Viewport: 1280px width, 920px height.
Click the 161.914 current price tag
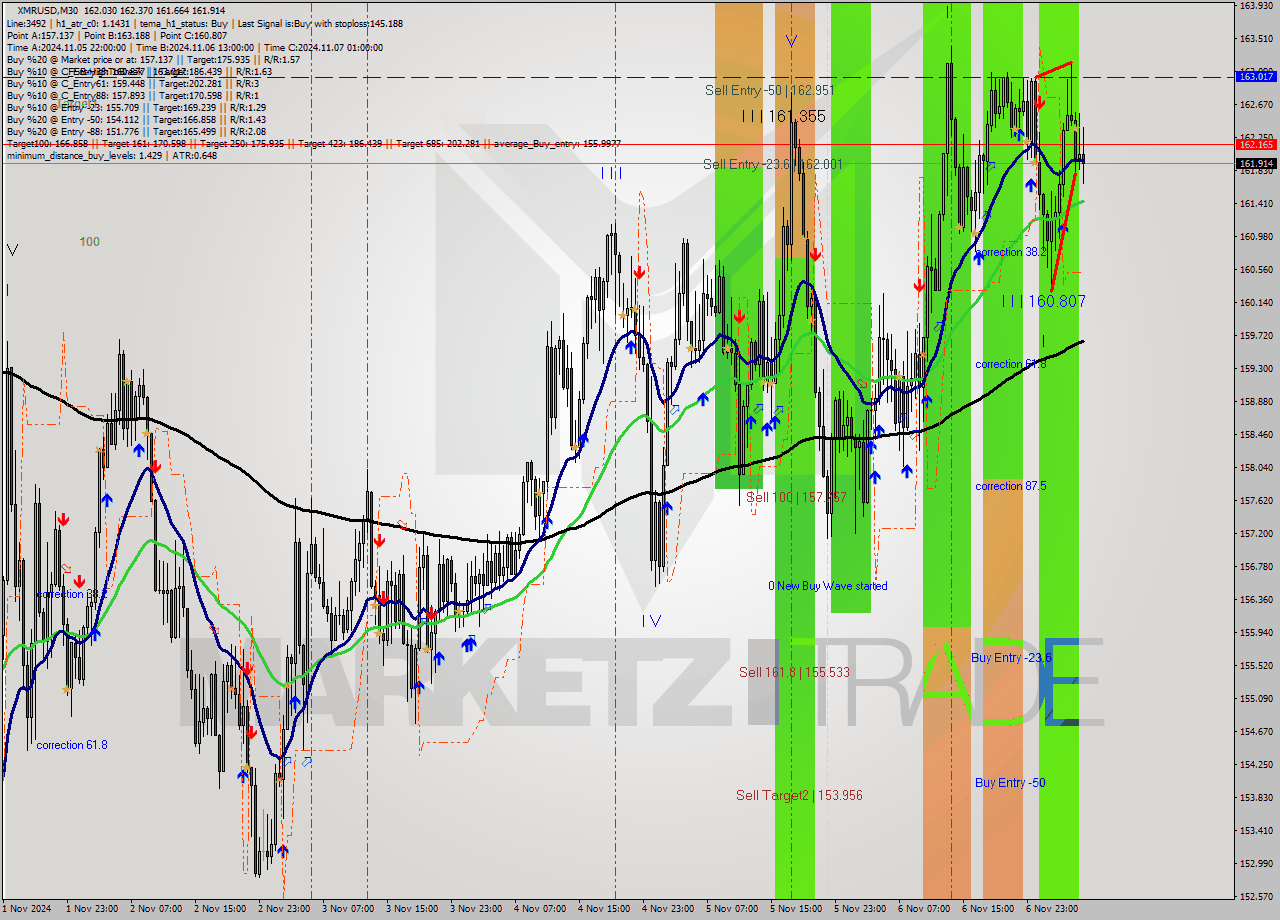click(x=1257, y=163)
